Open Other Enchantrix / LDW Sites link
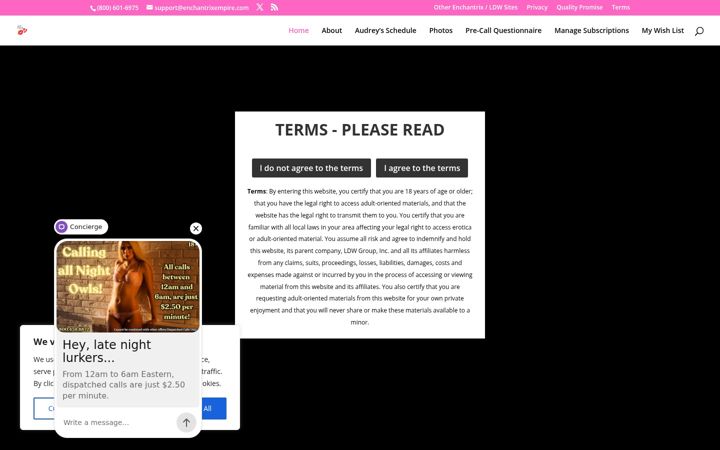This screenshot has width=720, height=450. click(x=475, y=7)
